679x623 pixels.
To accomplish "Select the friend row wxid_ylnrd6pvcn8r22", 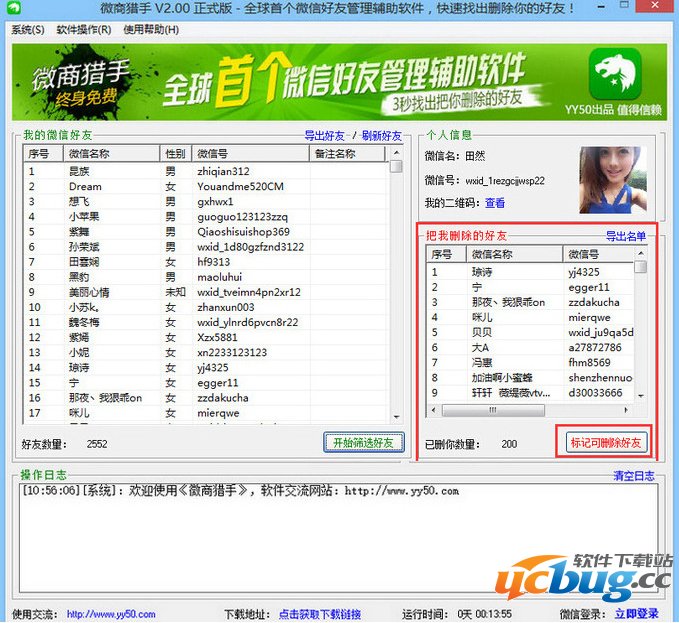I will [x=205, y=323].
